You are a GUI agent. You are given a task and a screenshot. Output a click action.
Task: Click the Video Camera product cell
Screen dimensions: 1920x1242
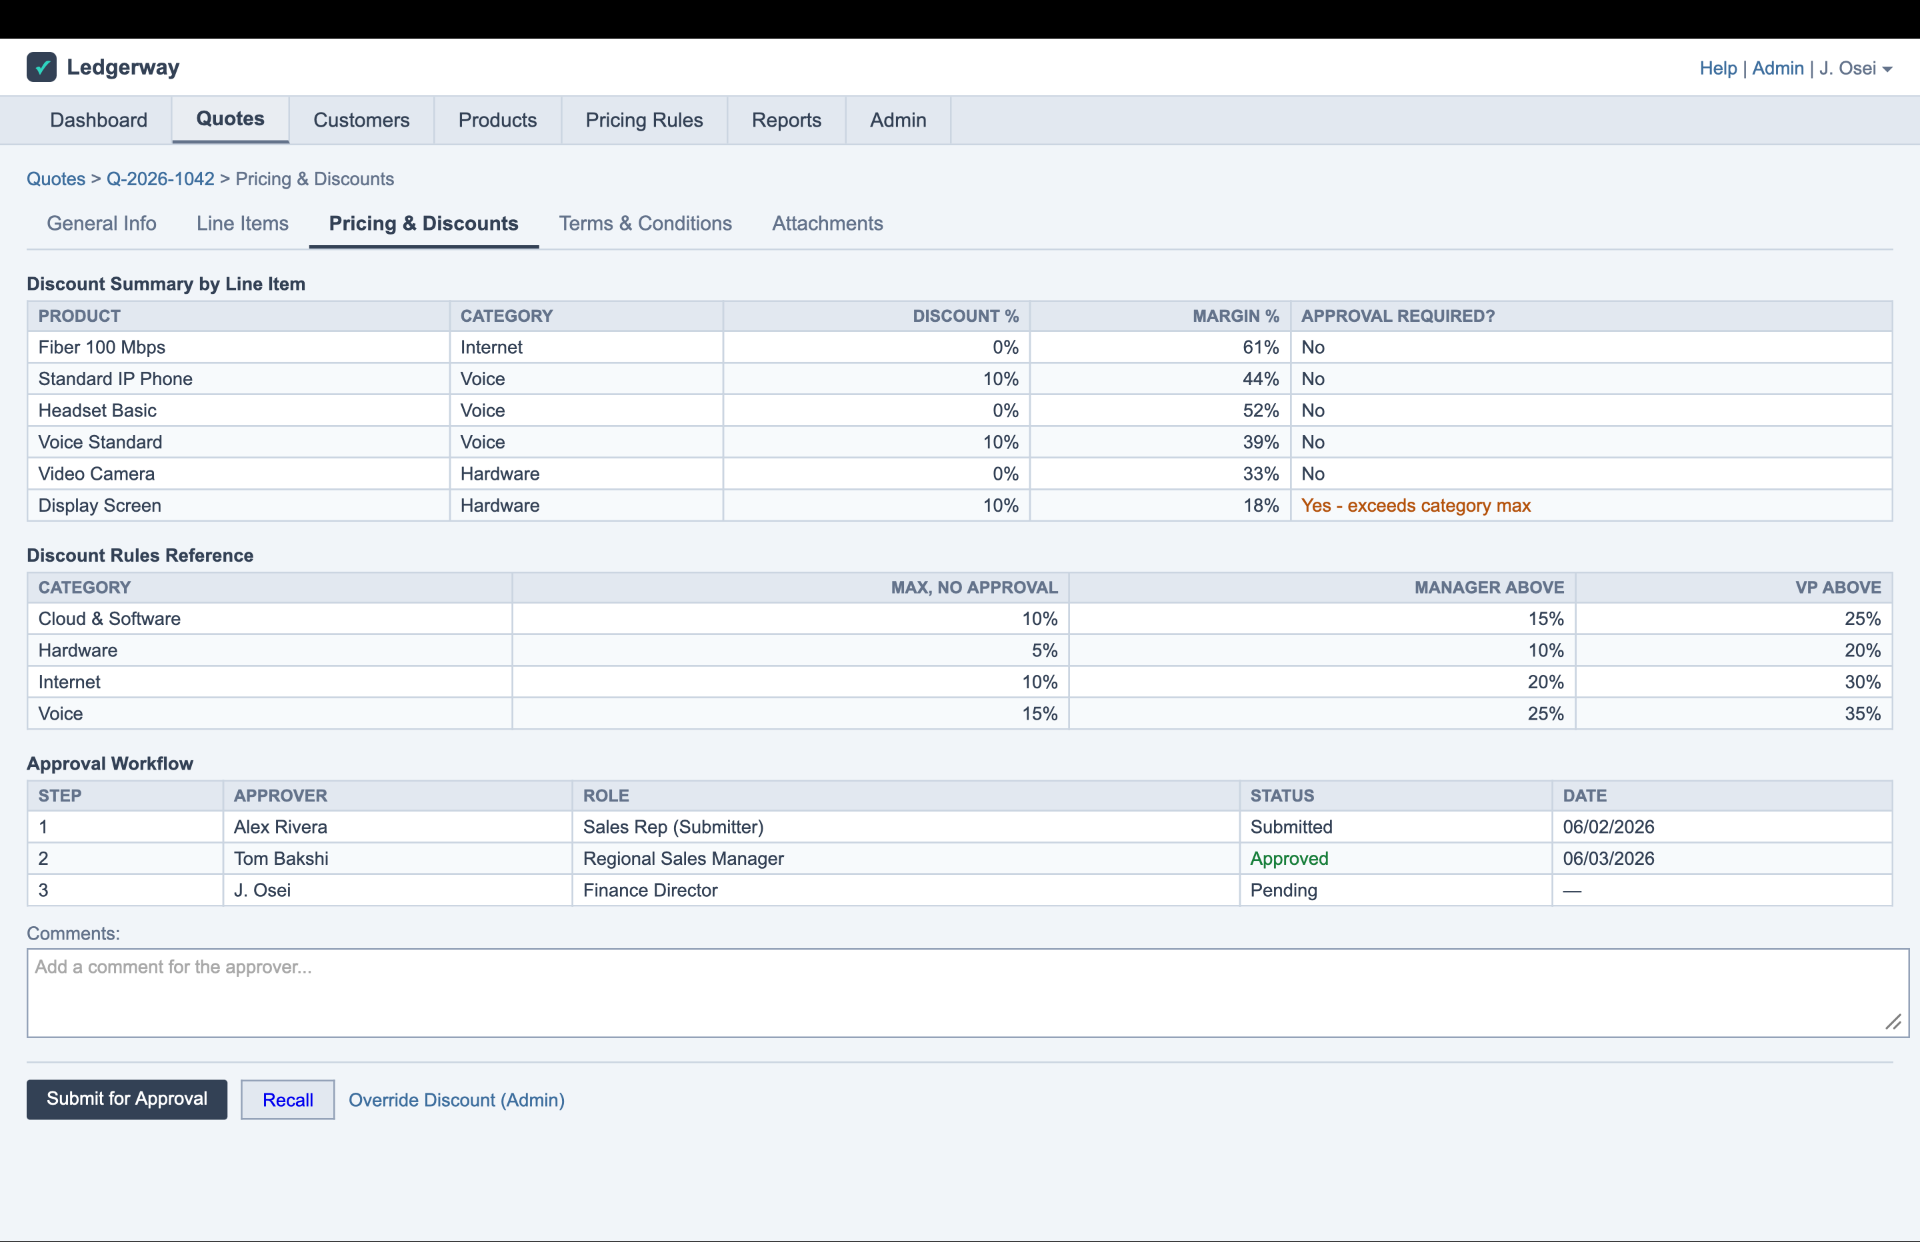click(238, 474)
